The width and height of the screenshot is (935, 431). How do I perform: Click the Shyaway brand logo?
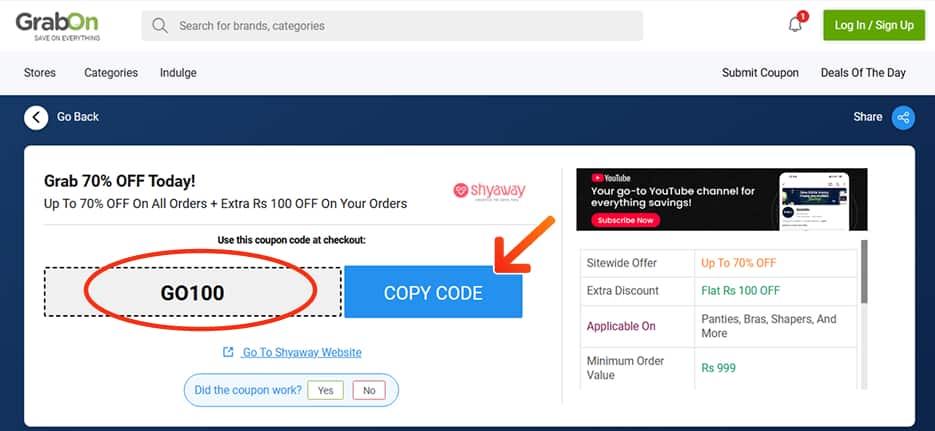click(489, 191)
